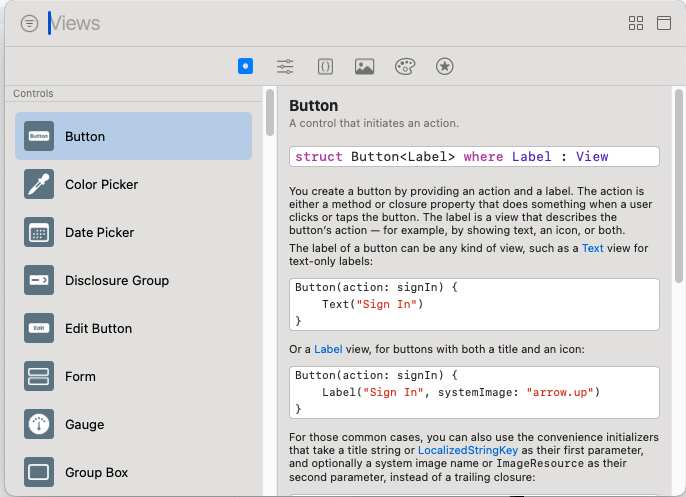
Task: Select the Button row in Controls
Action: coord(133,136)
